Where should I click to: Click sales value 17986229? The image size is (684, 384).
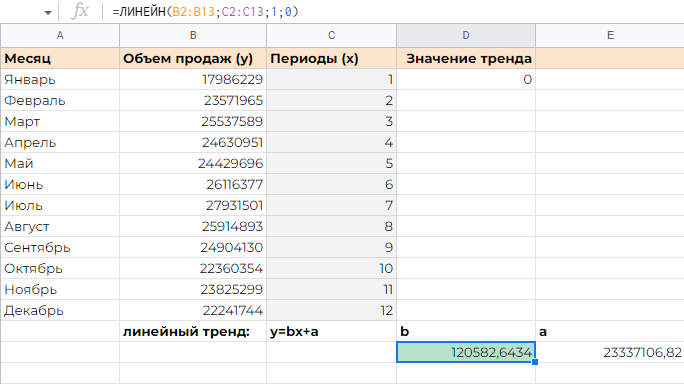pyautogui.click(x=193, y=79)
